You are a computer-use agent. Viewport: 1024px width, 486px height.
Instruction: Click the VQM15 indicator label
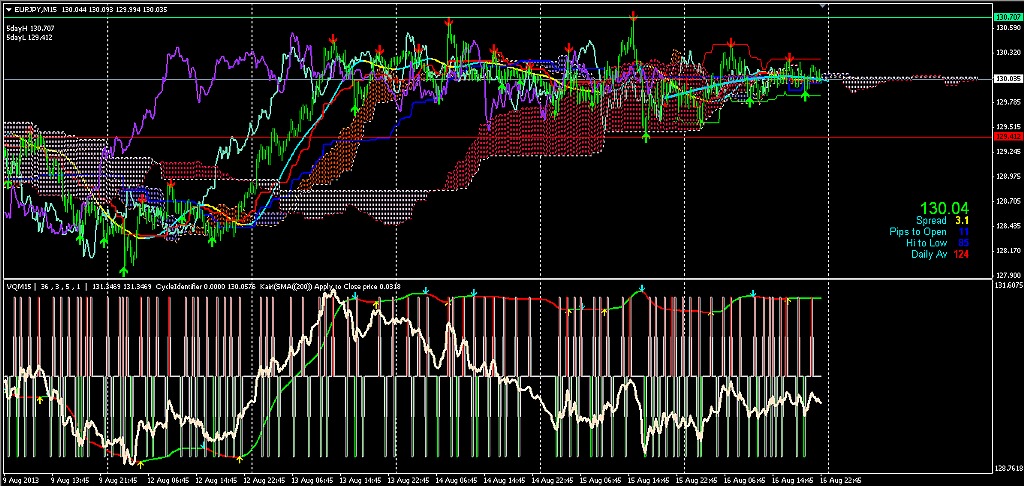20,286
